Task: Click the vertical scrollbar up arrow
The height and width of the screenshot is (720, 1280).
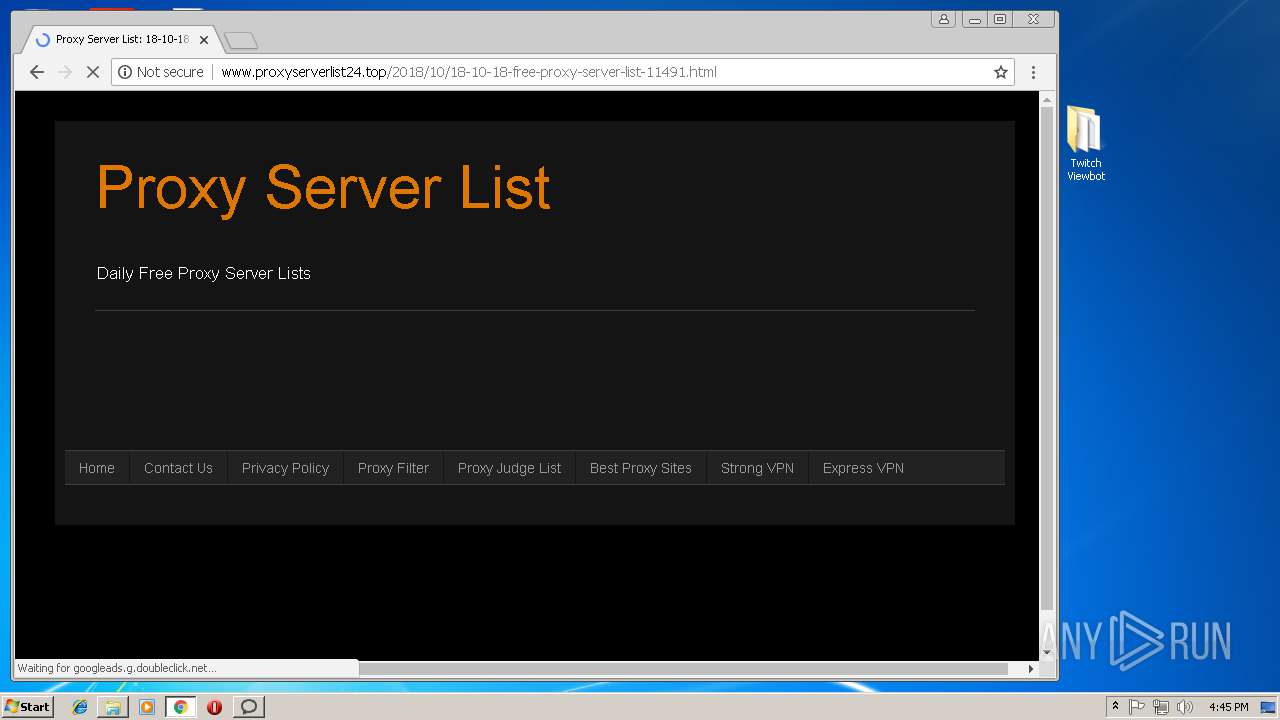Action: pos(1047,100)
